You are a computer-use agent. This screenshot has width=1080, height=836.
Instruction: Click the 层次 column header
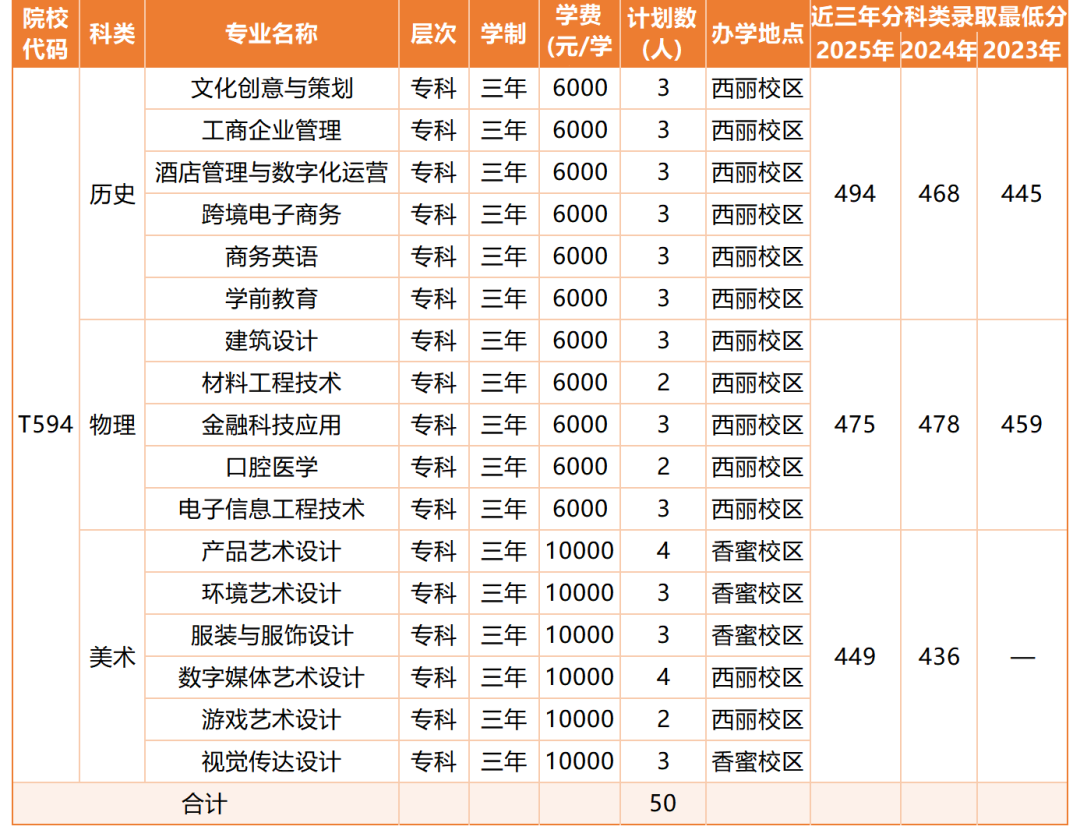434,33
